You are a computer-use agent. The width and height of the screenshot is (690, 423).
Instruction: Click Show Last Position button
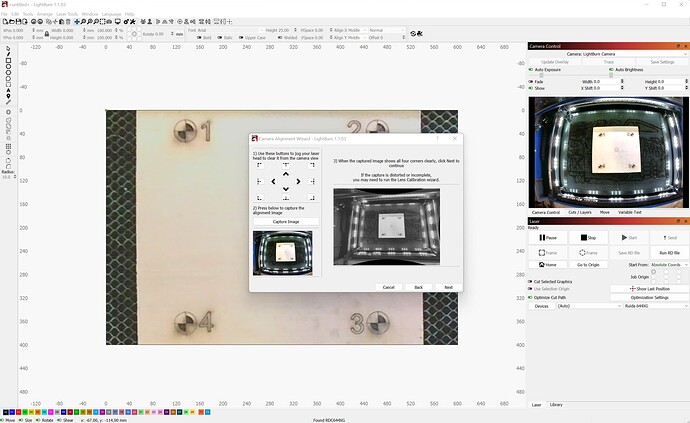pyautogui.click(x=650, y=289)
